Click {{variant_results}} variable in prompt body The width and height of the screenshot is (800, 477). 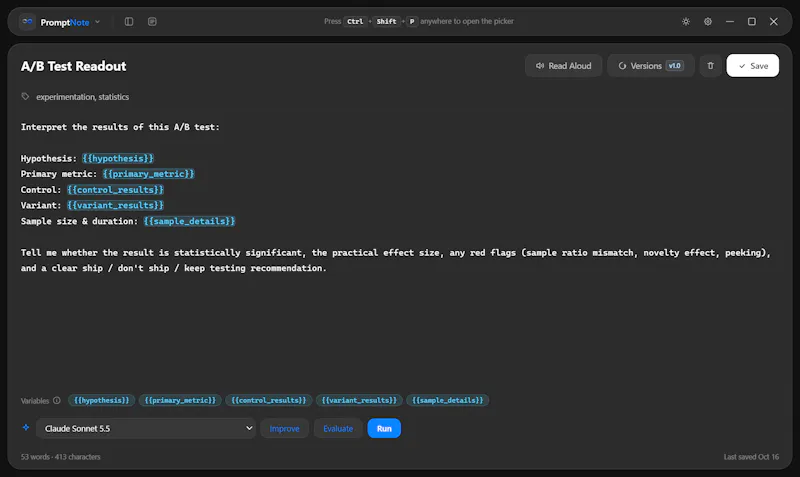(x=115, y=205)
